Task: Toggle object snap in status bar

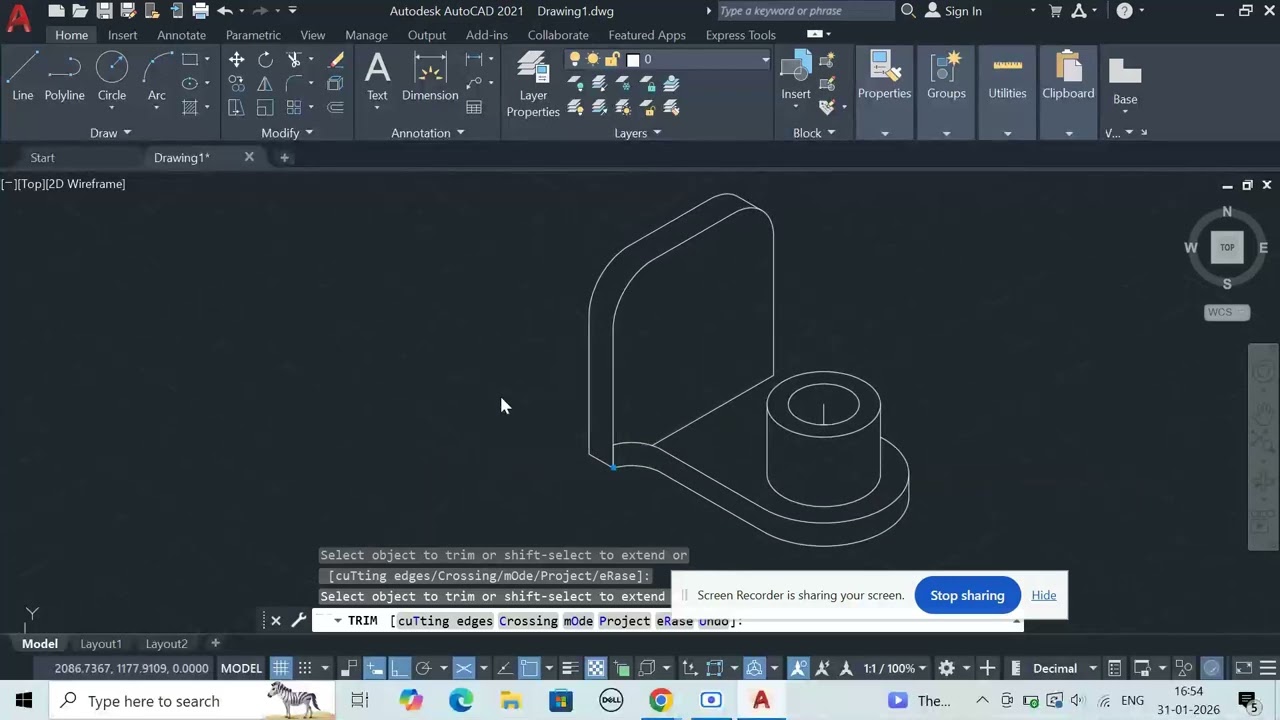Action: [x=529, y=668]
